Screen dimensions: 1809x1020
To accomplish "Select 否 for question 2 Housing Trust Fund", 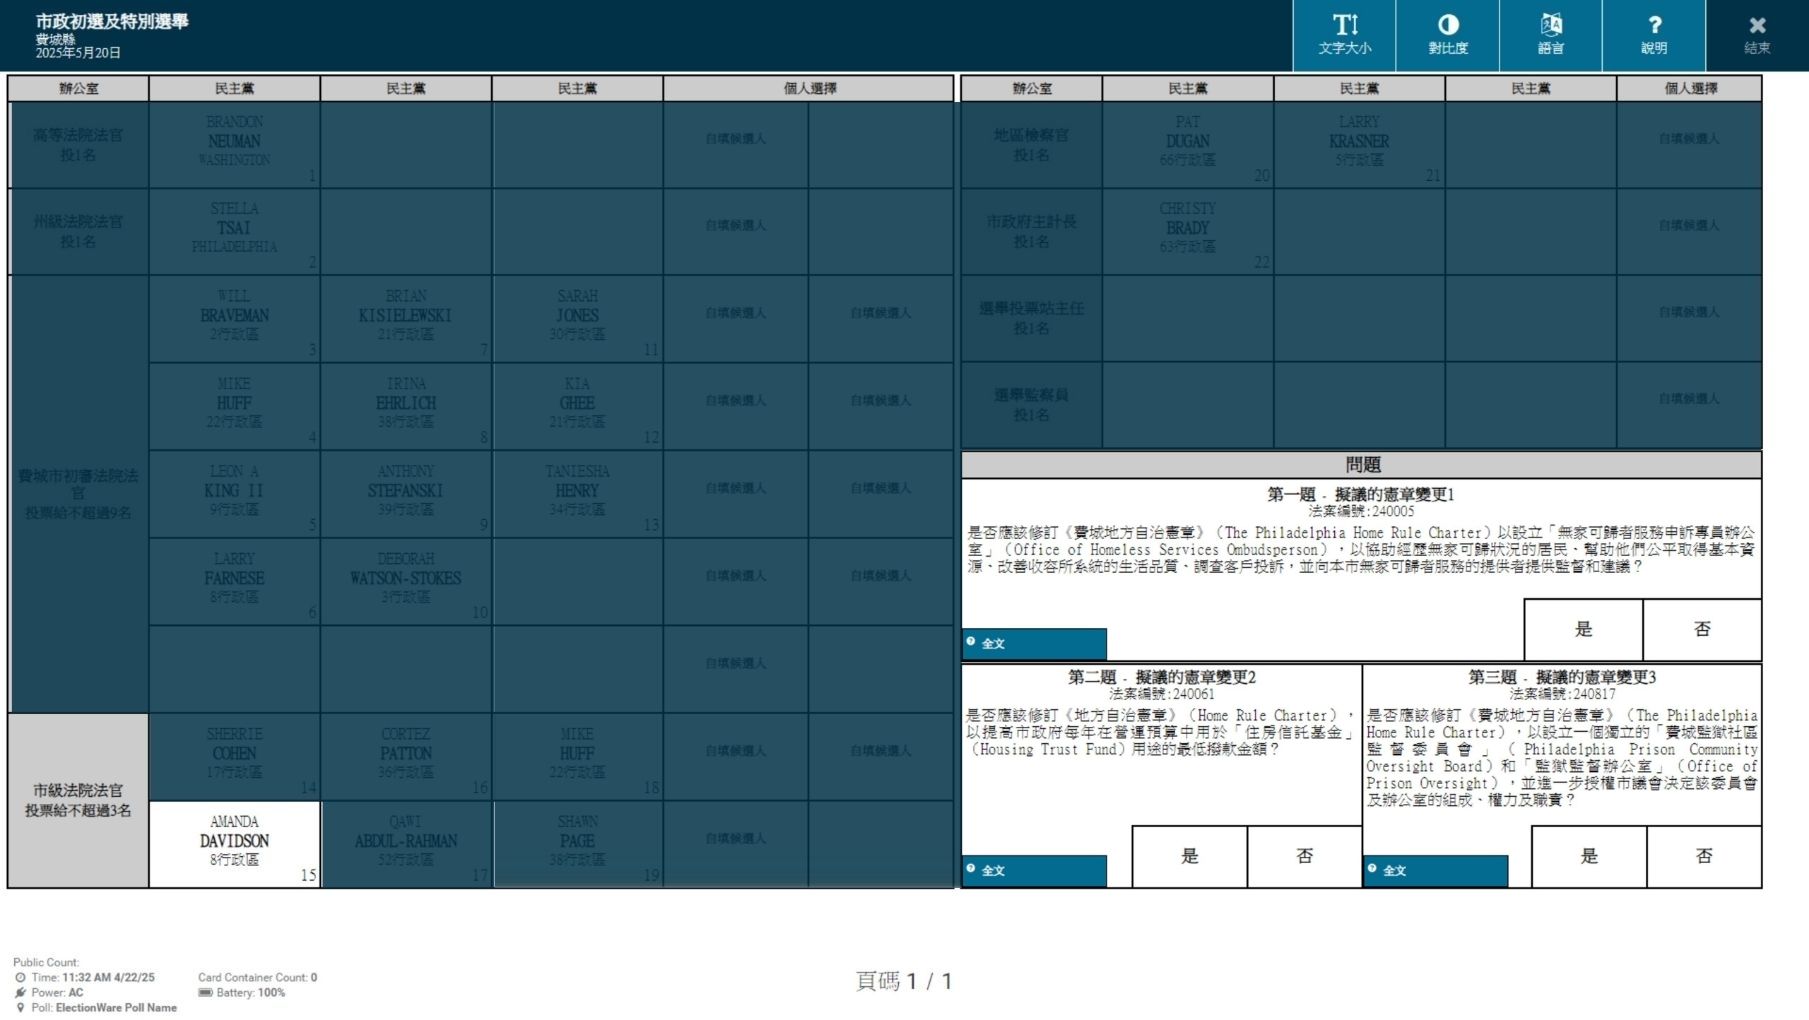I will point(1304,856).
